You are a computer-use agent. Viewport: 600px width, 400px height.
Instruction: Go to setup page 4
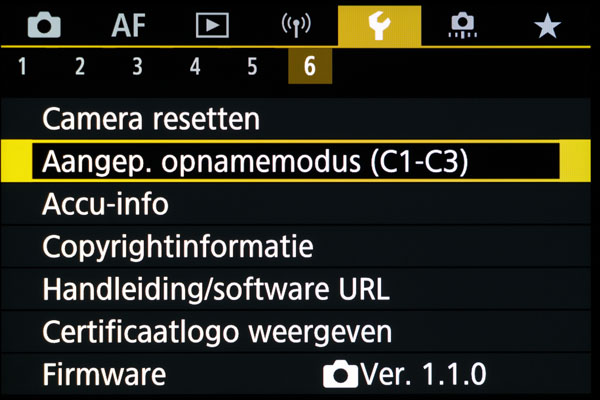[x=195, y=68]
